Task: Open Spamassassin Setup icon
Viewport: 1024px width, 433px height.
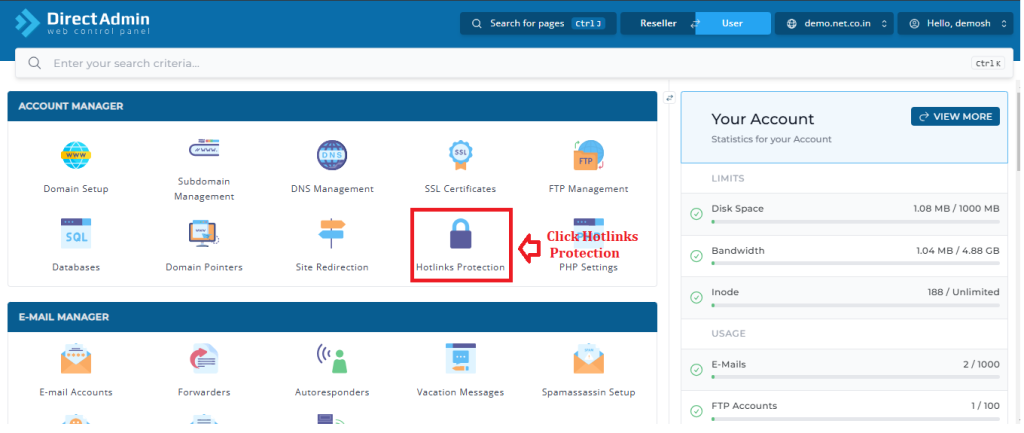Action: point(588,359)
